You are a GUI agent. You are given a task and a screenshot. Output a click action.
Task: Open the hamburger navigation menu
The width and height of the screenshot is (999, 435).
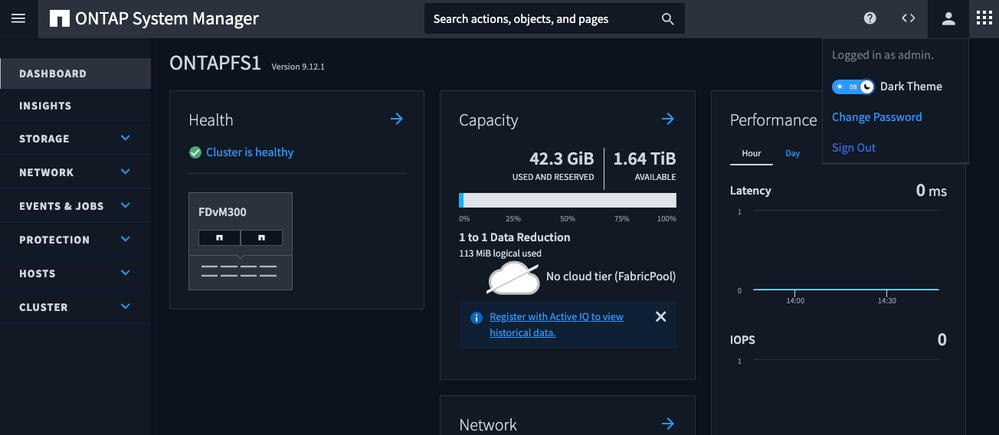tap(18, 19)
